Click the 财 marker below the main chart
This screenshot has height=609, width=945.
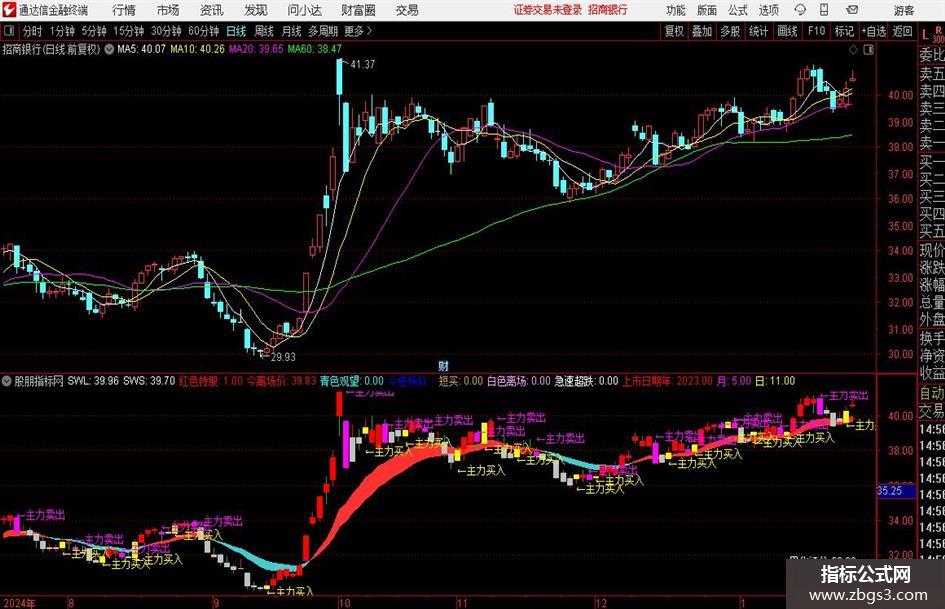pyautogui.click(x=443, y=366)
